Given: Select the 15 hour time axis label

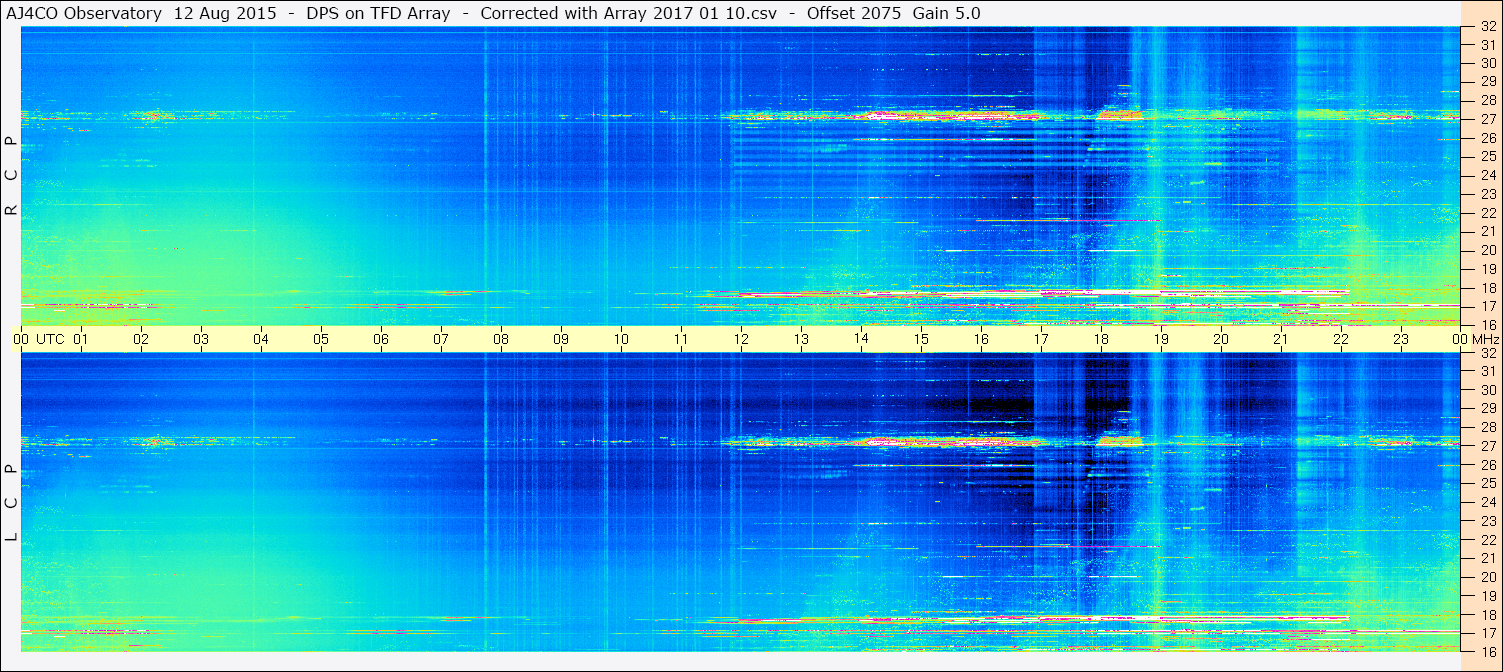Looking at the screenshot, I should click(921, 339).
